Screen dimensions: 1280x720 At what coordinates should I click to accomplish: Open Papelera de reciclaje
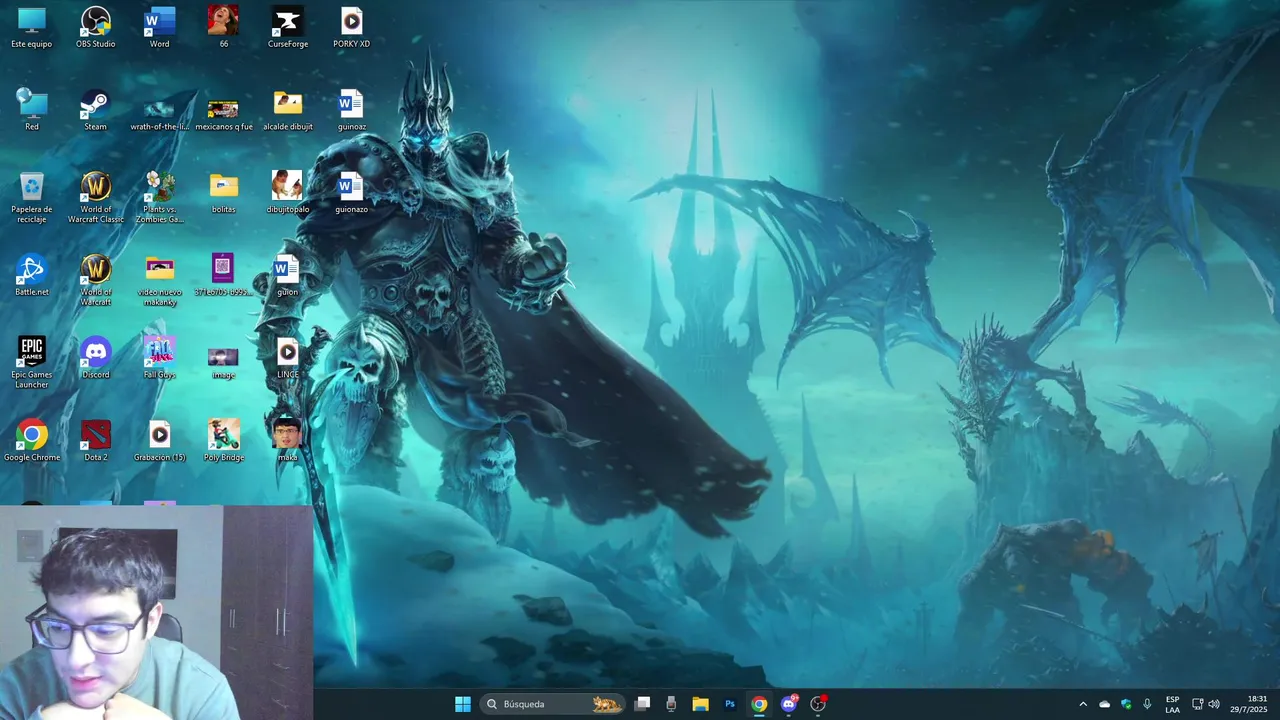32,198
